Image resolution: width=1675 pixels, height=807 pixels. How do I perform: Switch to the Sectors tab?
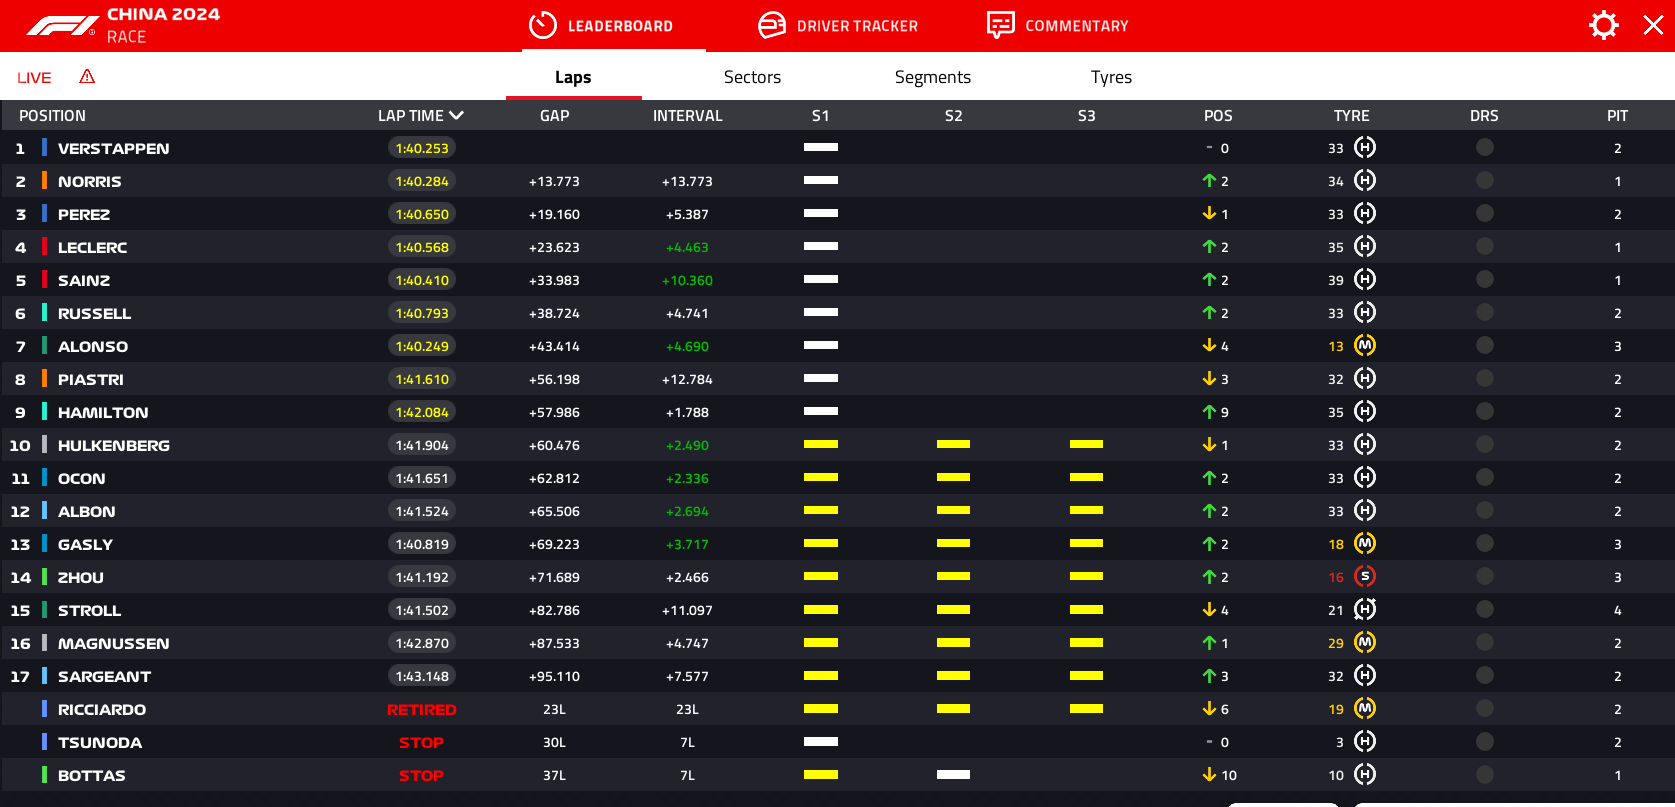752,77
